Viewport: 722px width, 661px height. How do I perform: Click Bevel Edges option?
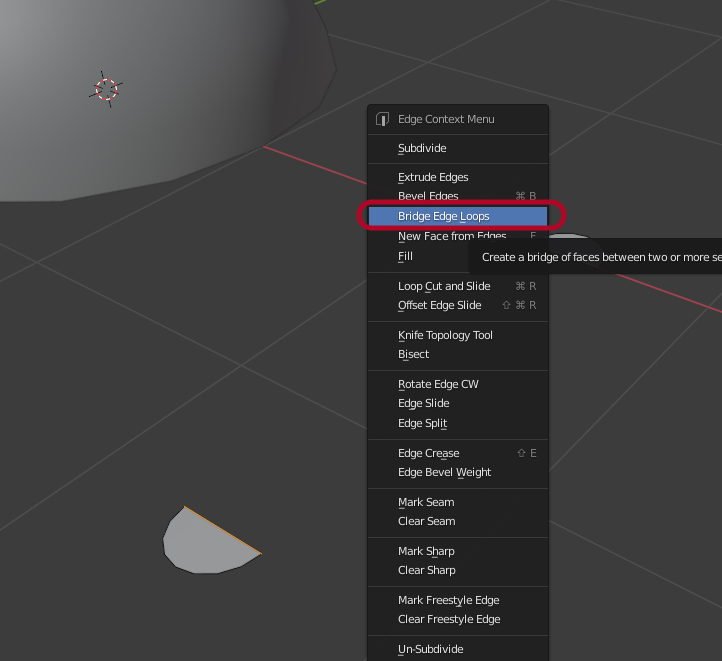[x=458, y=195]
